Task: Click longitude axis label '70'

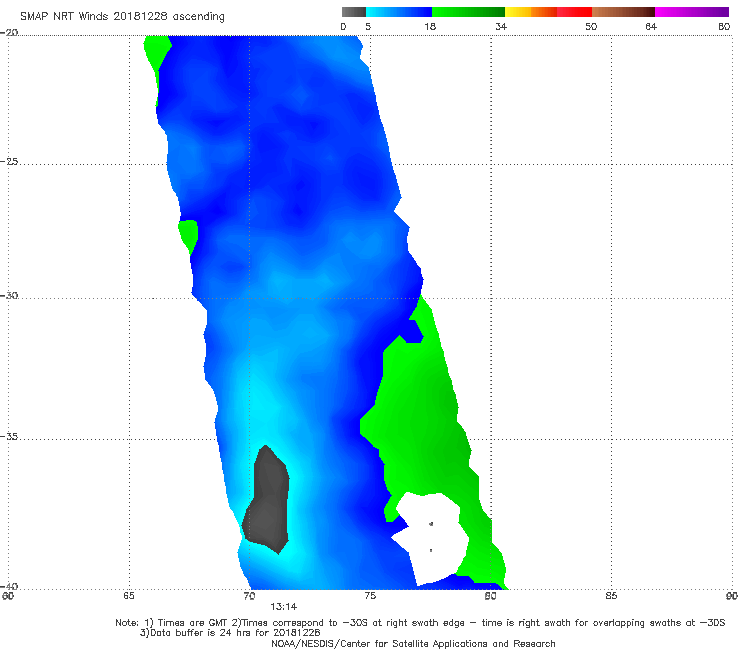Action: 249,596
